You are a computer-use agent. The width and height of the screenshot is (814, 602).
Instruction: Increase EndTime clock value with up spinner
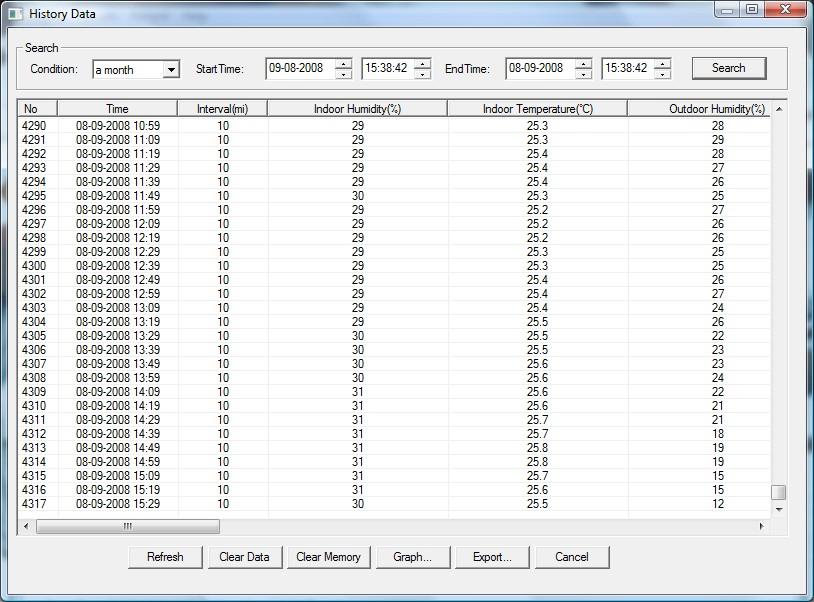(663, 64)
